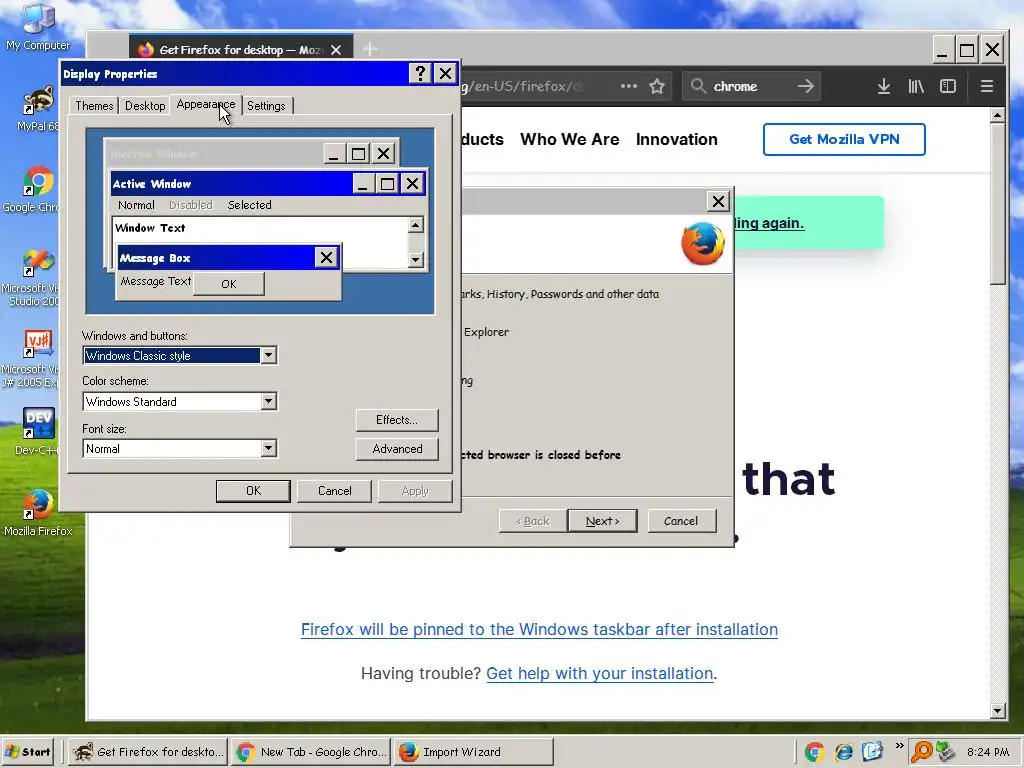Open Dev-C++ desktop shortcut
1024x768 pixels.
[37, 431]
